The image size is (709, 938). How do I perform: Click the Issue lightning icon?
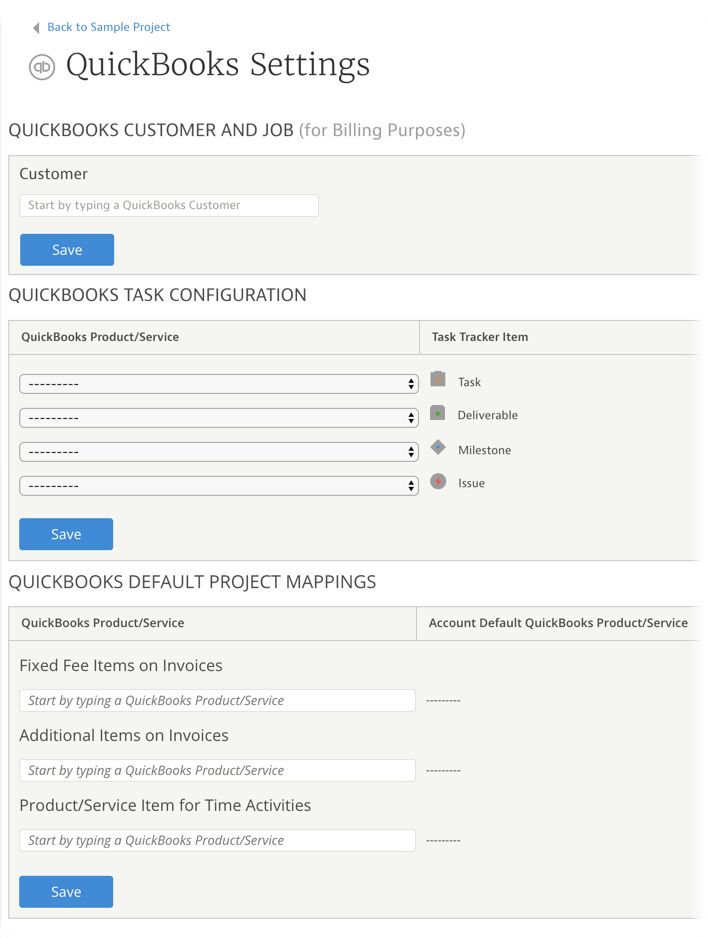[438, 481]
